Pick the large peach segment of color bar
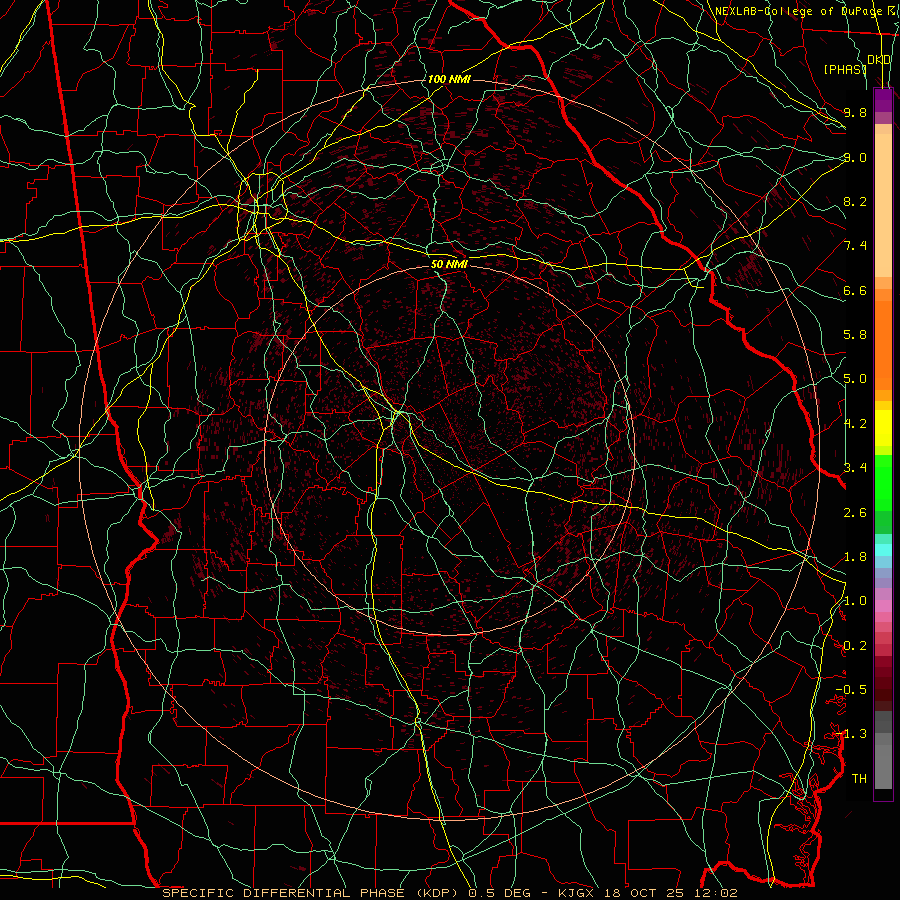 [883, 205]
